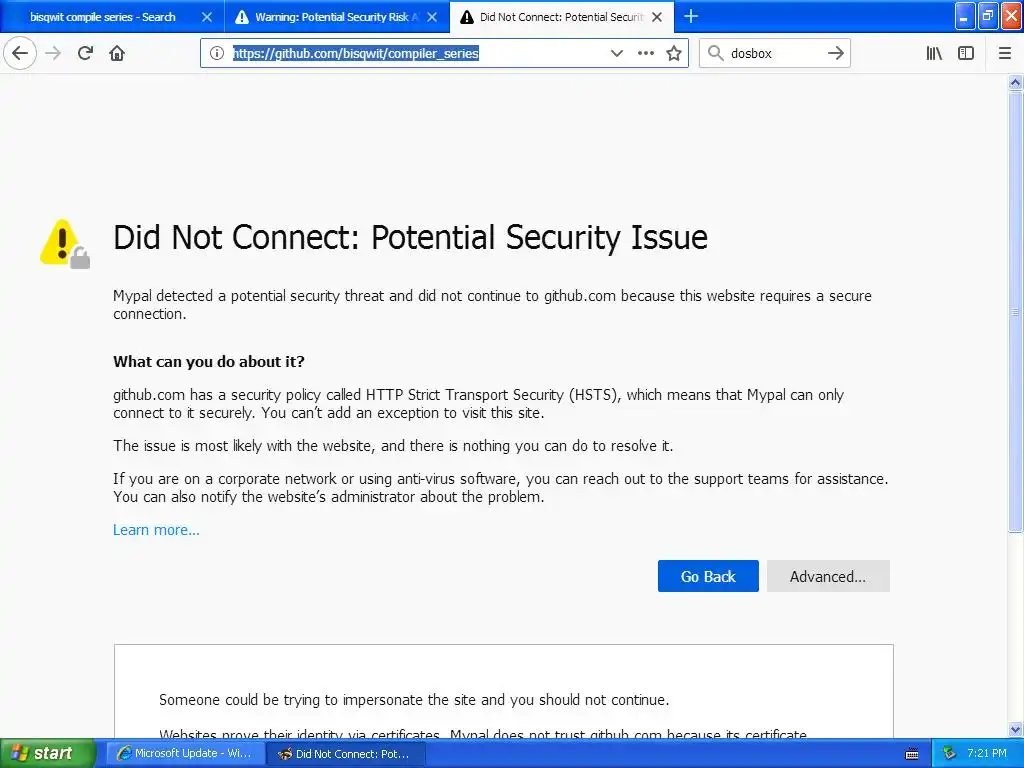Run the dosbox search with arrow

coord(836,53)
